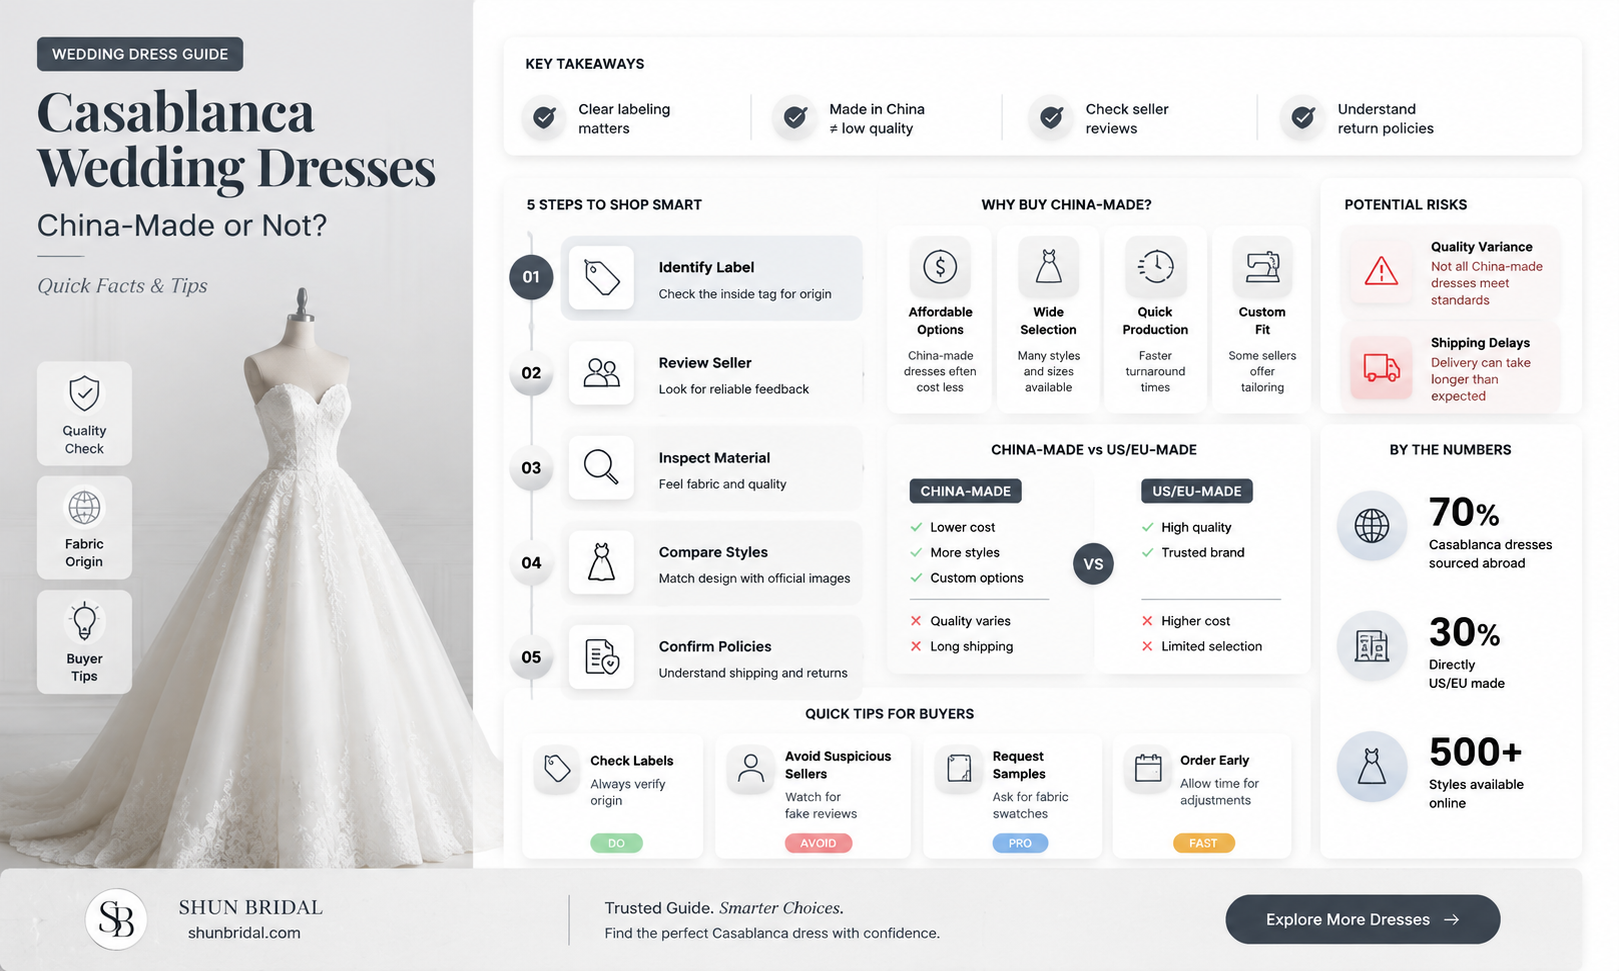This screenshot has height=971, width=1619.
Task: Click the KEY TAKEAWAYS heading
Action: 585,64
